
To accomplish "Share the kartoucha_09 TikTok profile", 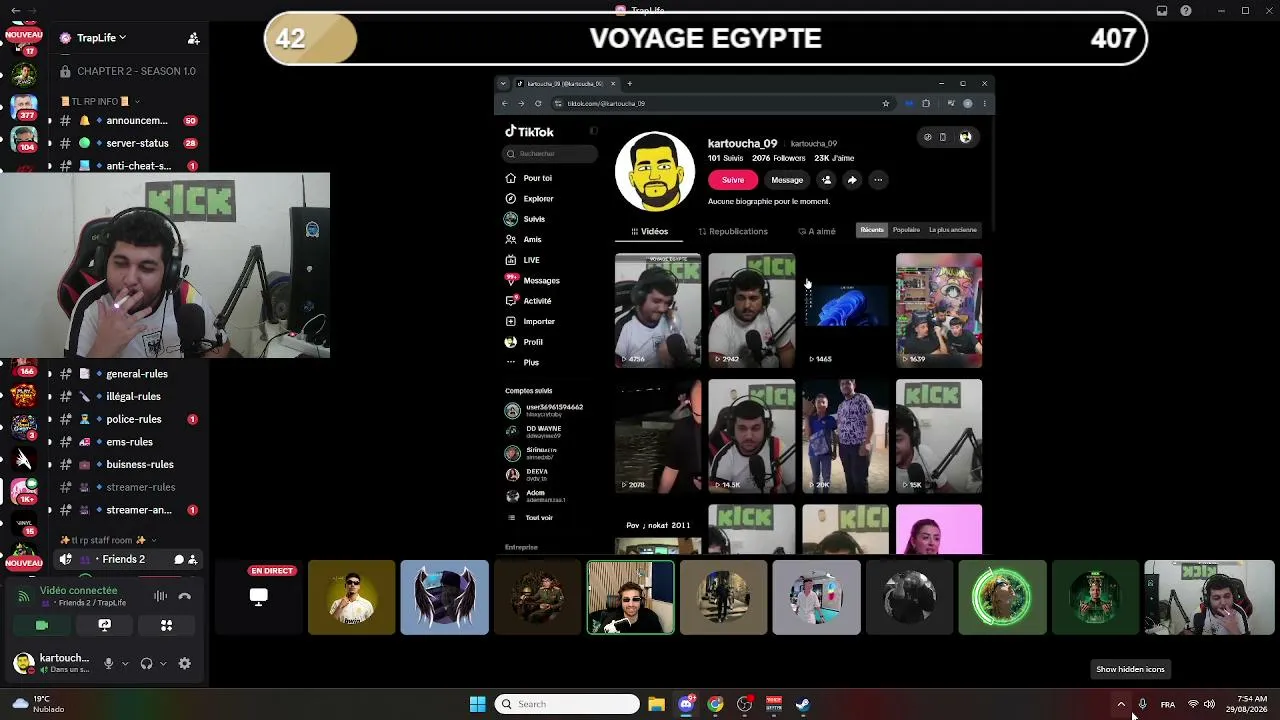I will tap(852, 180).
